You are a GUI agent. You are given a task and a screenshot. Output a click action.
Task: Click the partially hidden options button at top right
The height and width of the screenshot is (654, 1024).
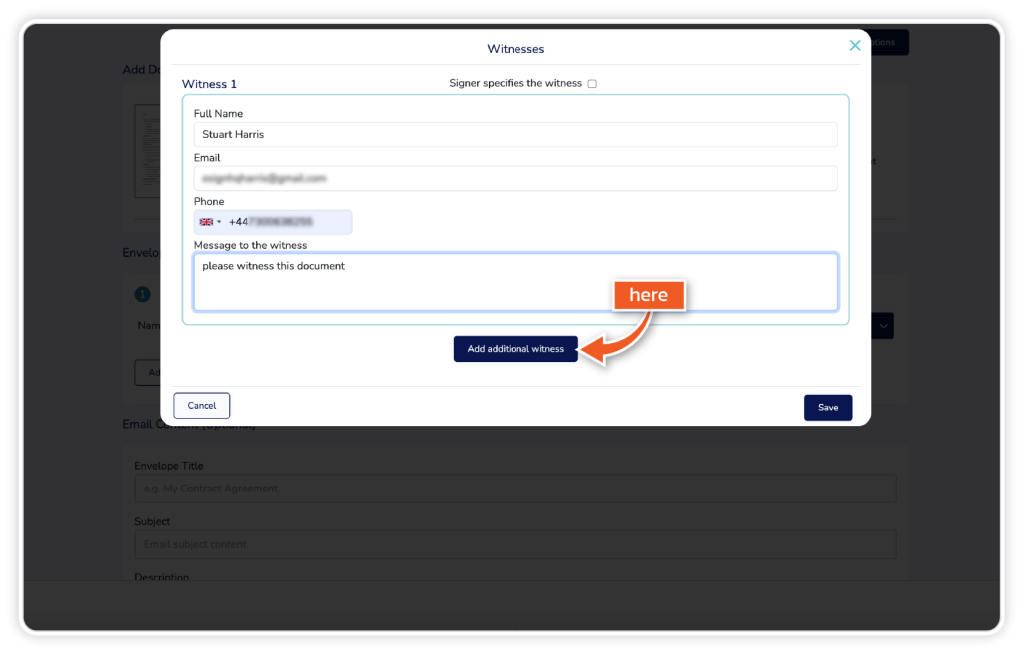pos(889,43)
